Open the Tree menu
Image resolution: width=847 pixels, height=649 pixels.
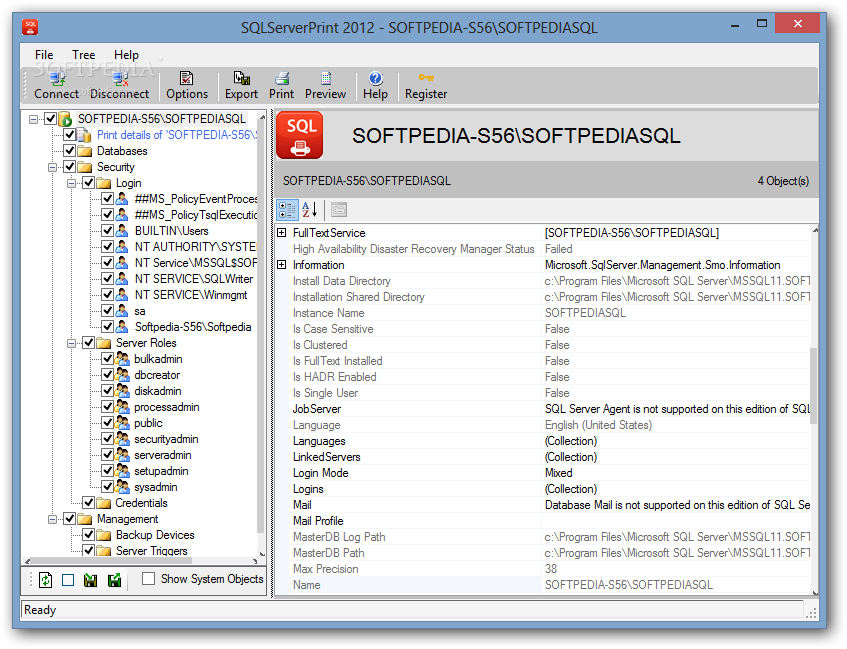[x=84, y=55]
